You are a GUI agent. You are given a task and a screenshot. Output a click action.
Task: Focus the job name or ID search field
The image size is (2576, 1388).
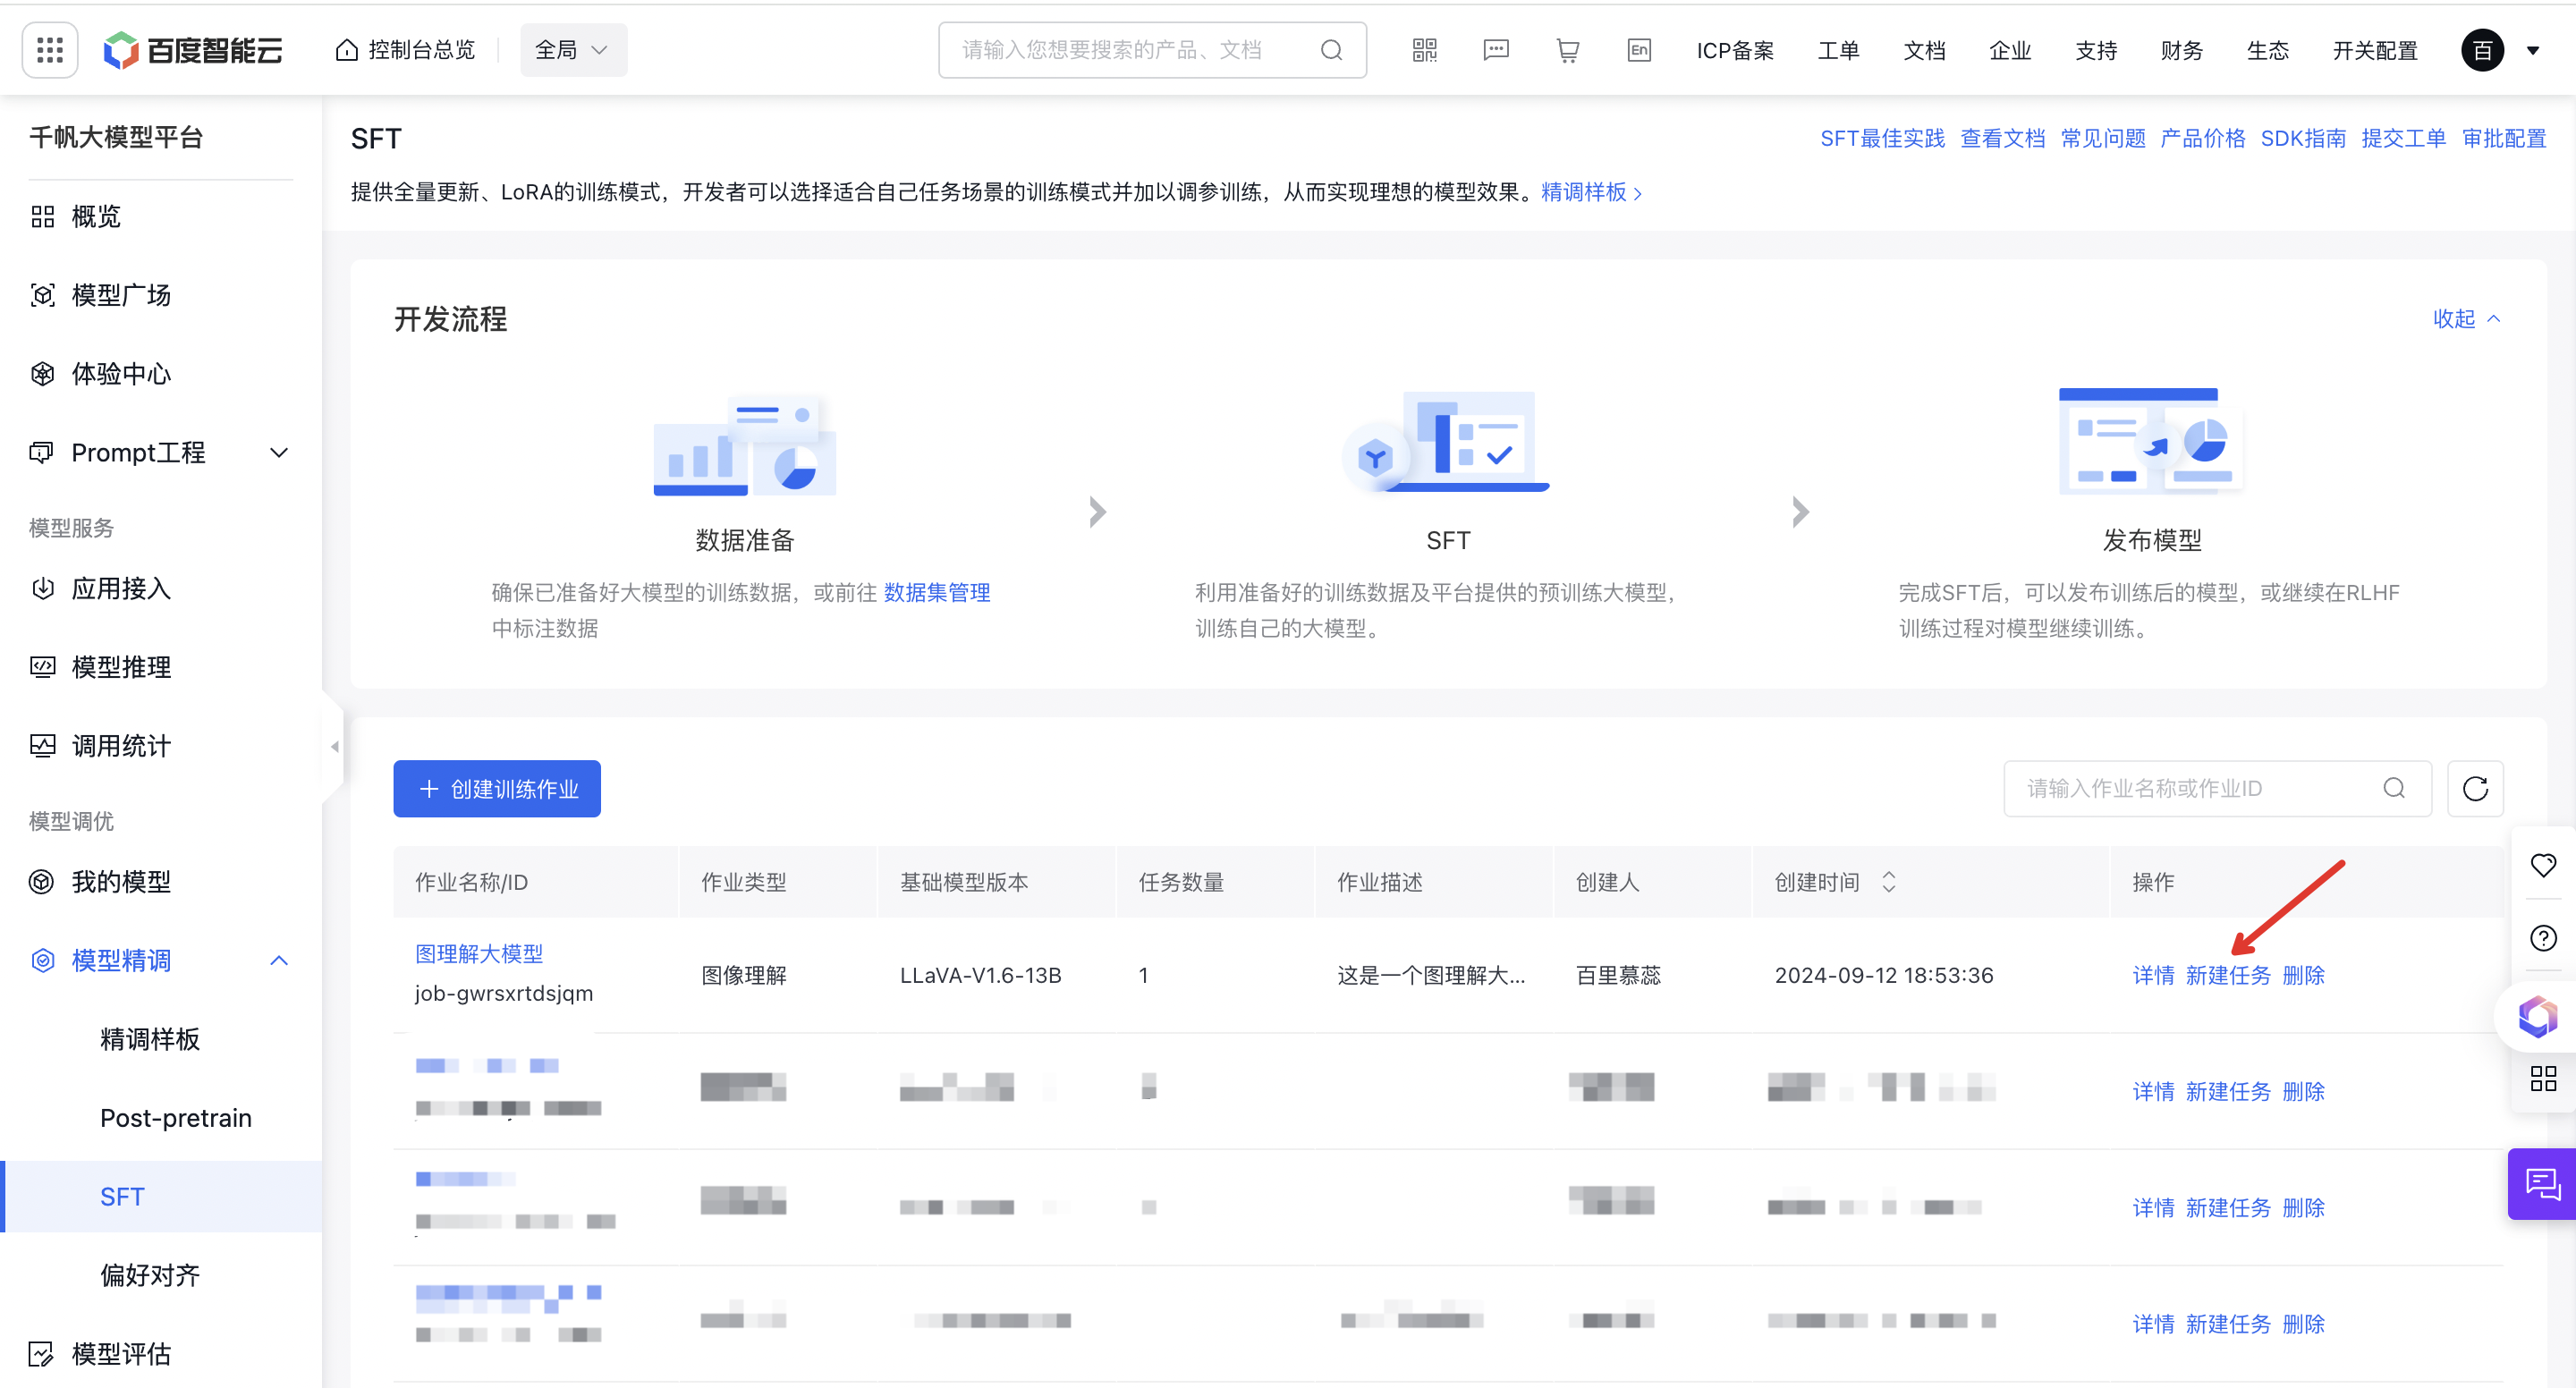(x=2217, y=788)
